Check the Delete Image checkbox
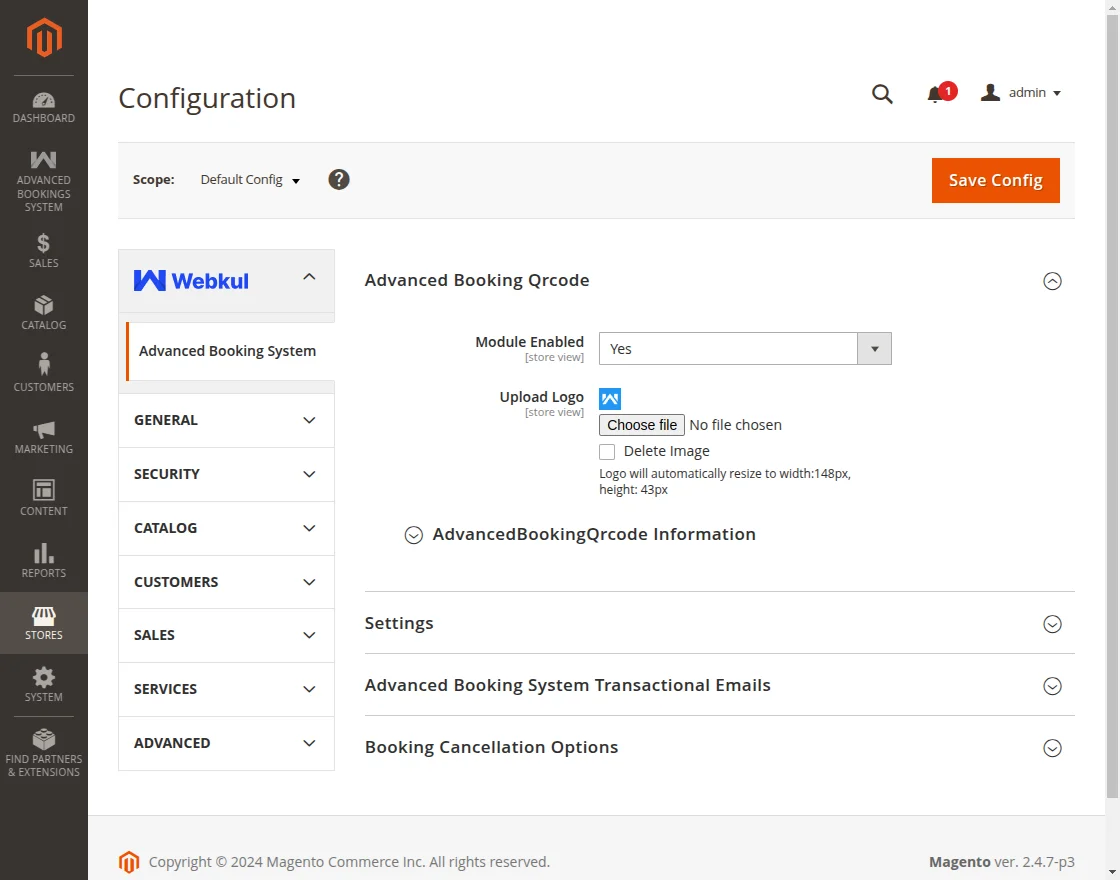The height and width of the screenshot is (880, 1120). tap(607, 452)
